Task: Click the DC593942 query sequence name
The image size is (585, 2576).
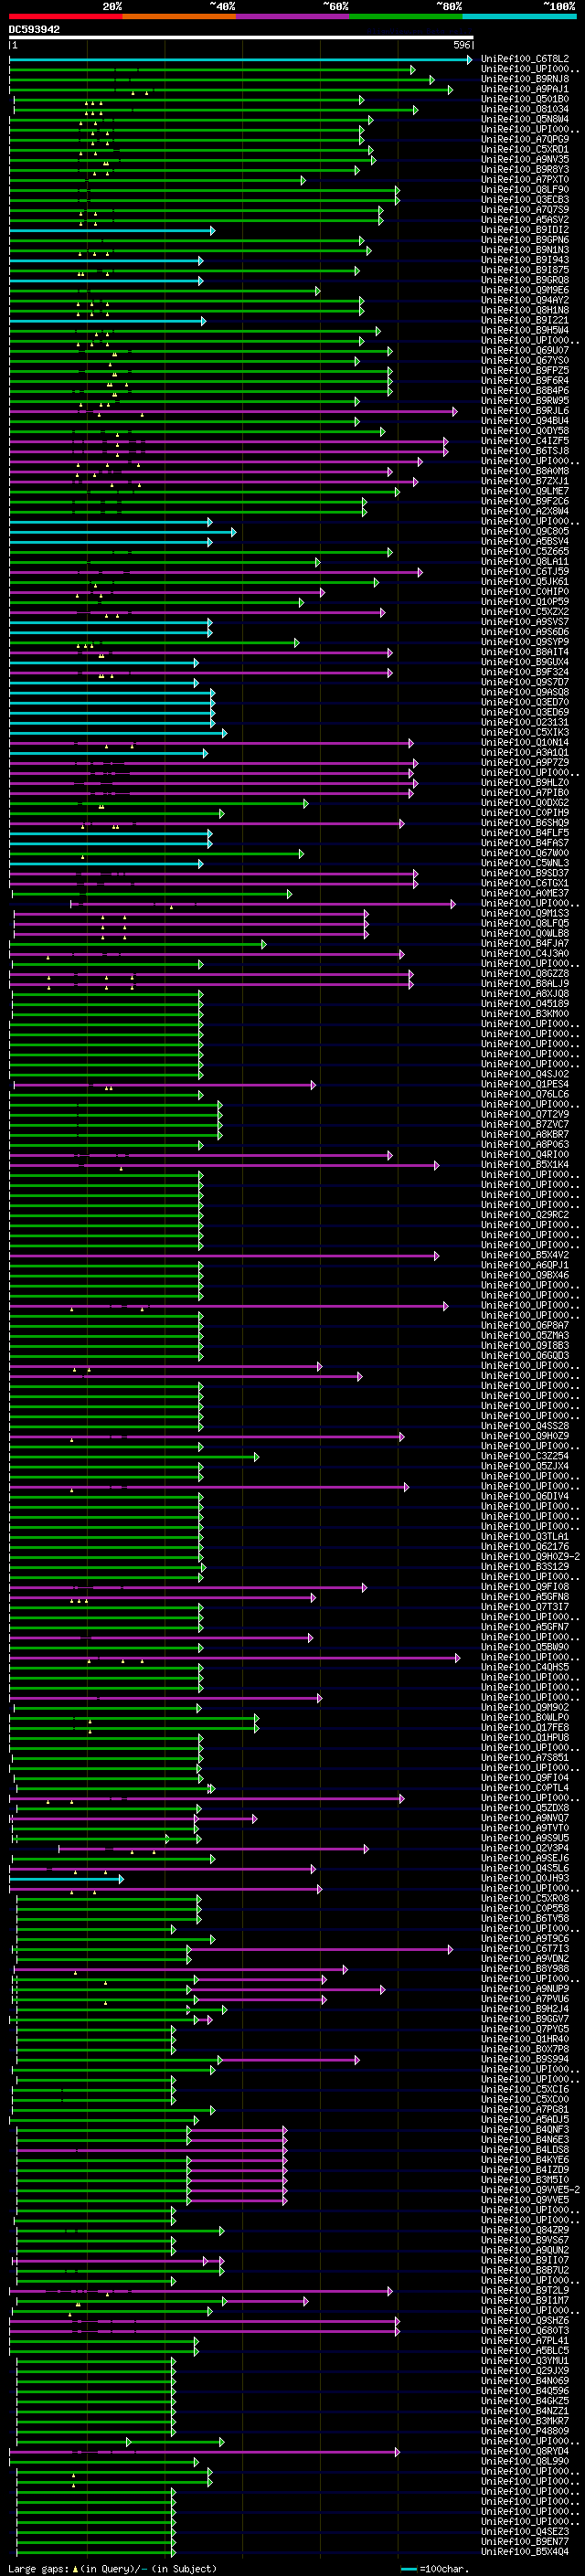Action: 34,29
